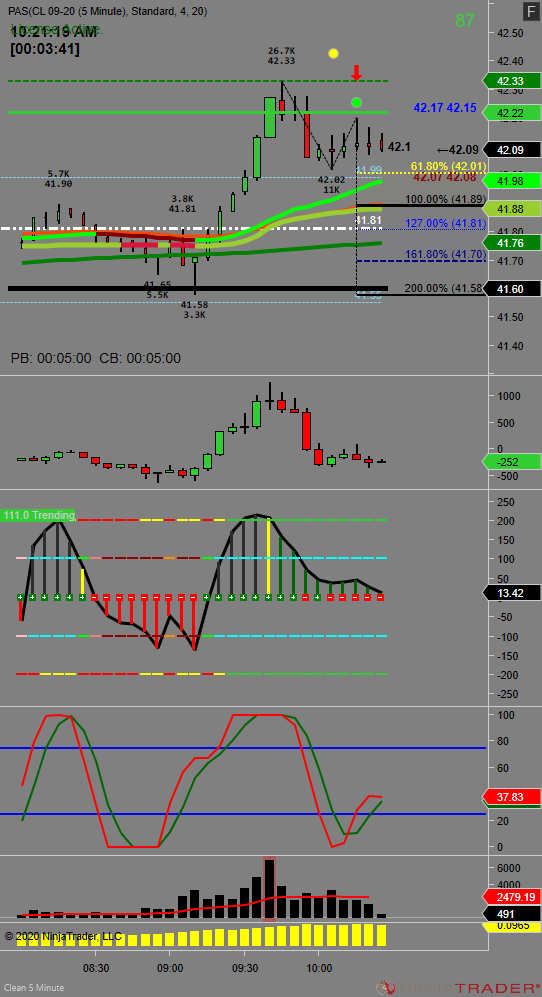Click the [00:03:41] bar countdown timer
Viewport: 542px width, 997px height.
(x=45, y=48)
